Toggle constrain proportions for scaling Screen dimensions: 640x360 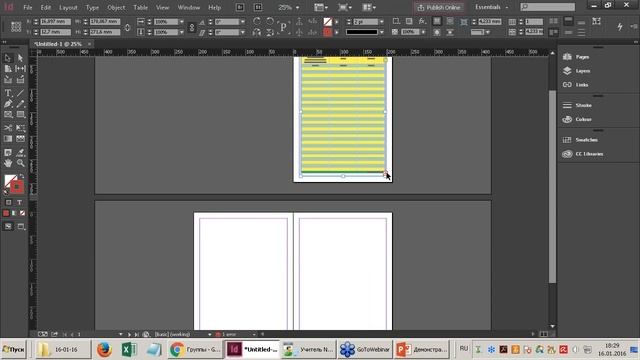click(192, 27)
